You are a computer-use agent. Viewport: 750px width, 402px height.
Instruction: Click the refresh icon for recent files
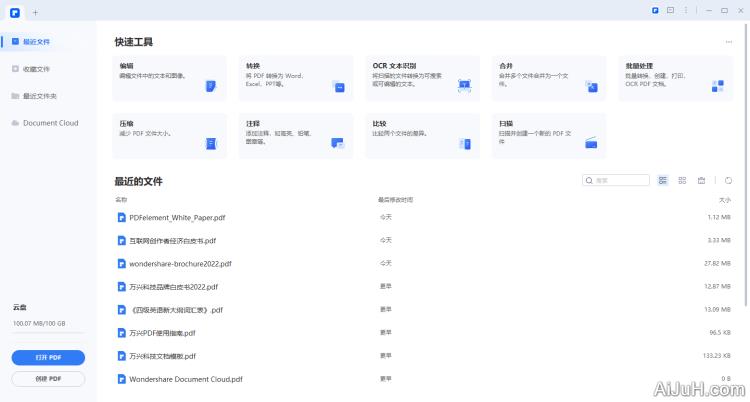point(728,180)
